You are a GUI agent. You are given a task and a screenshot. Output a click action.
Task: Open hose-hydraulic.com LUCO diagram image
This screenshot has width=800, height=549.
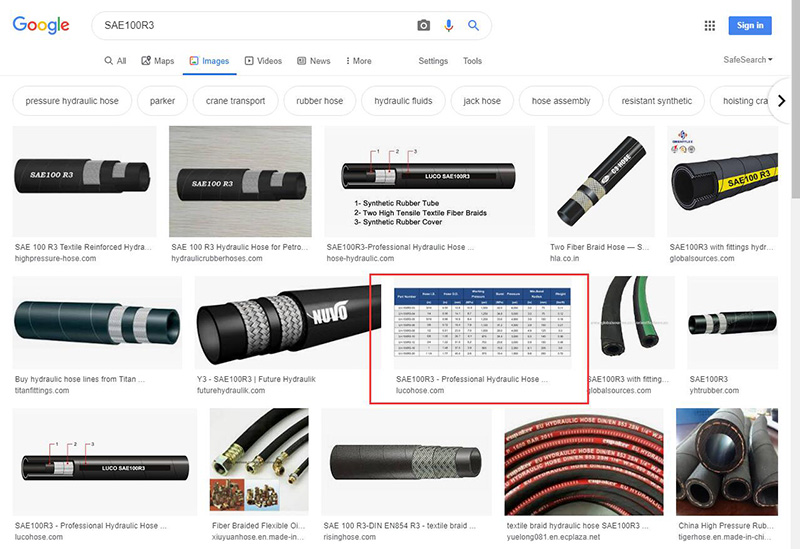tap(430, 182)
